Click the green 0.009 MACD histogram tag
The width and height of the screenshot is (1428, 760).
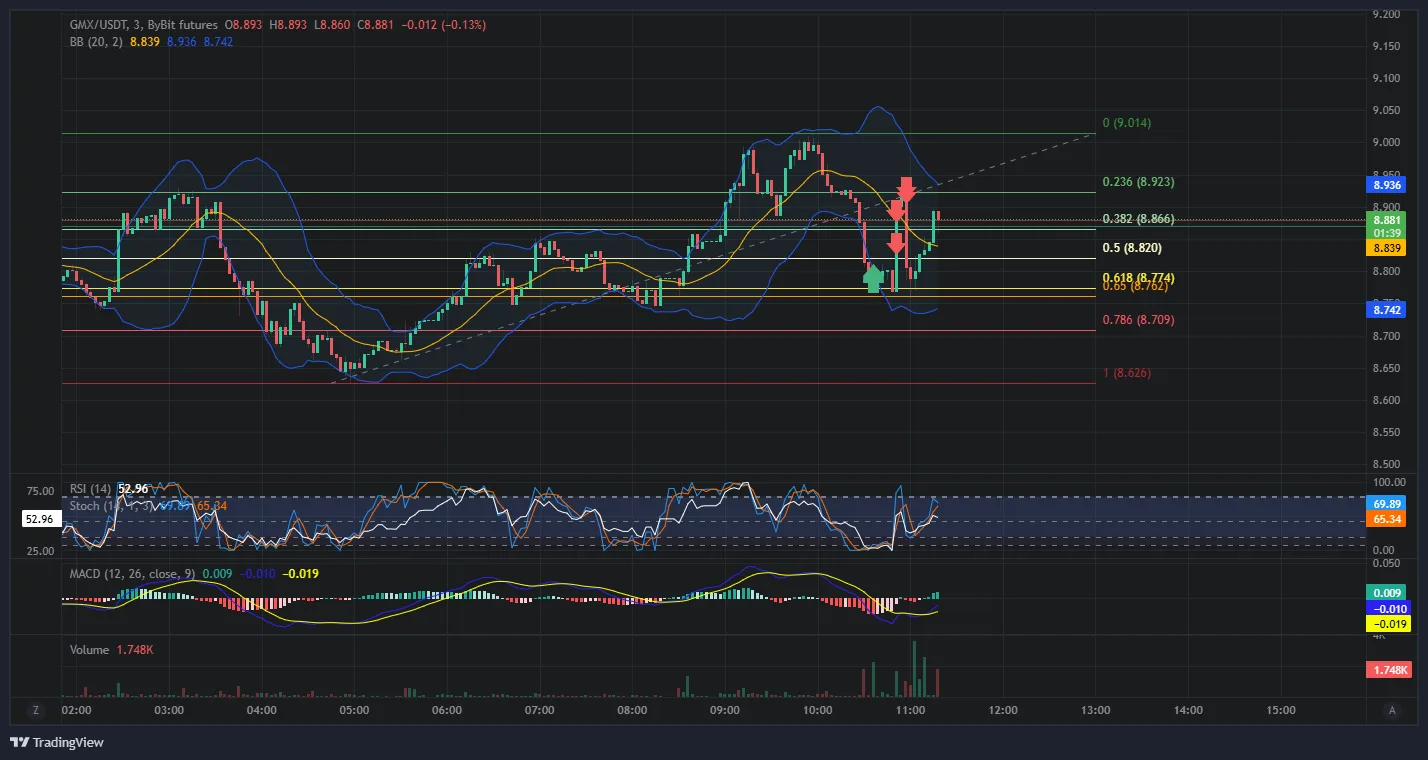tap(1387, 592)
